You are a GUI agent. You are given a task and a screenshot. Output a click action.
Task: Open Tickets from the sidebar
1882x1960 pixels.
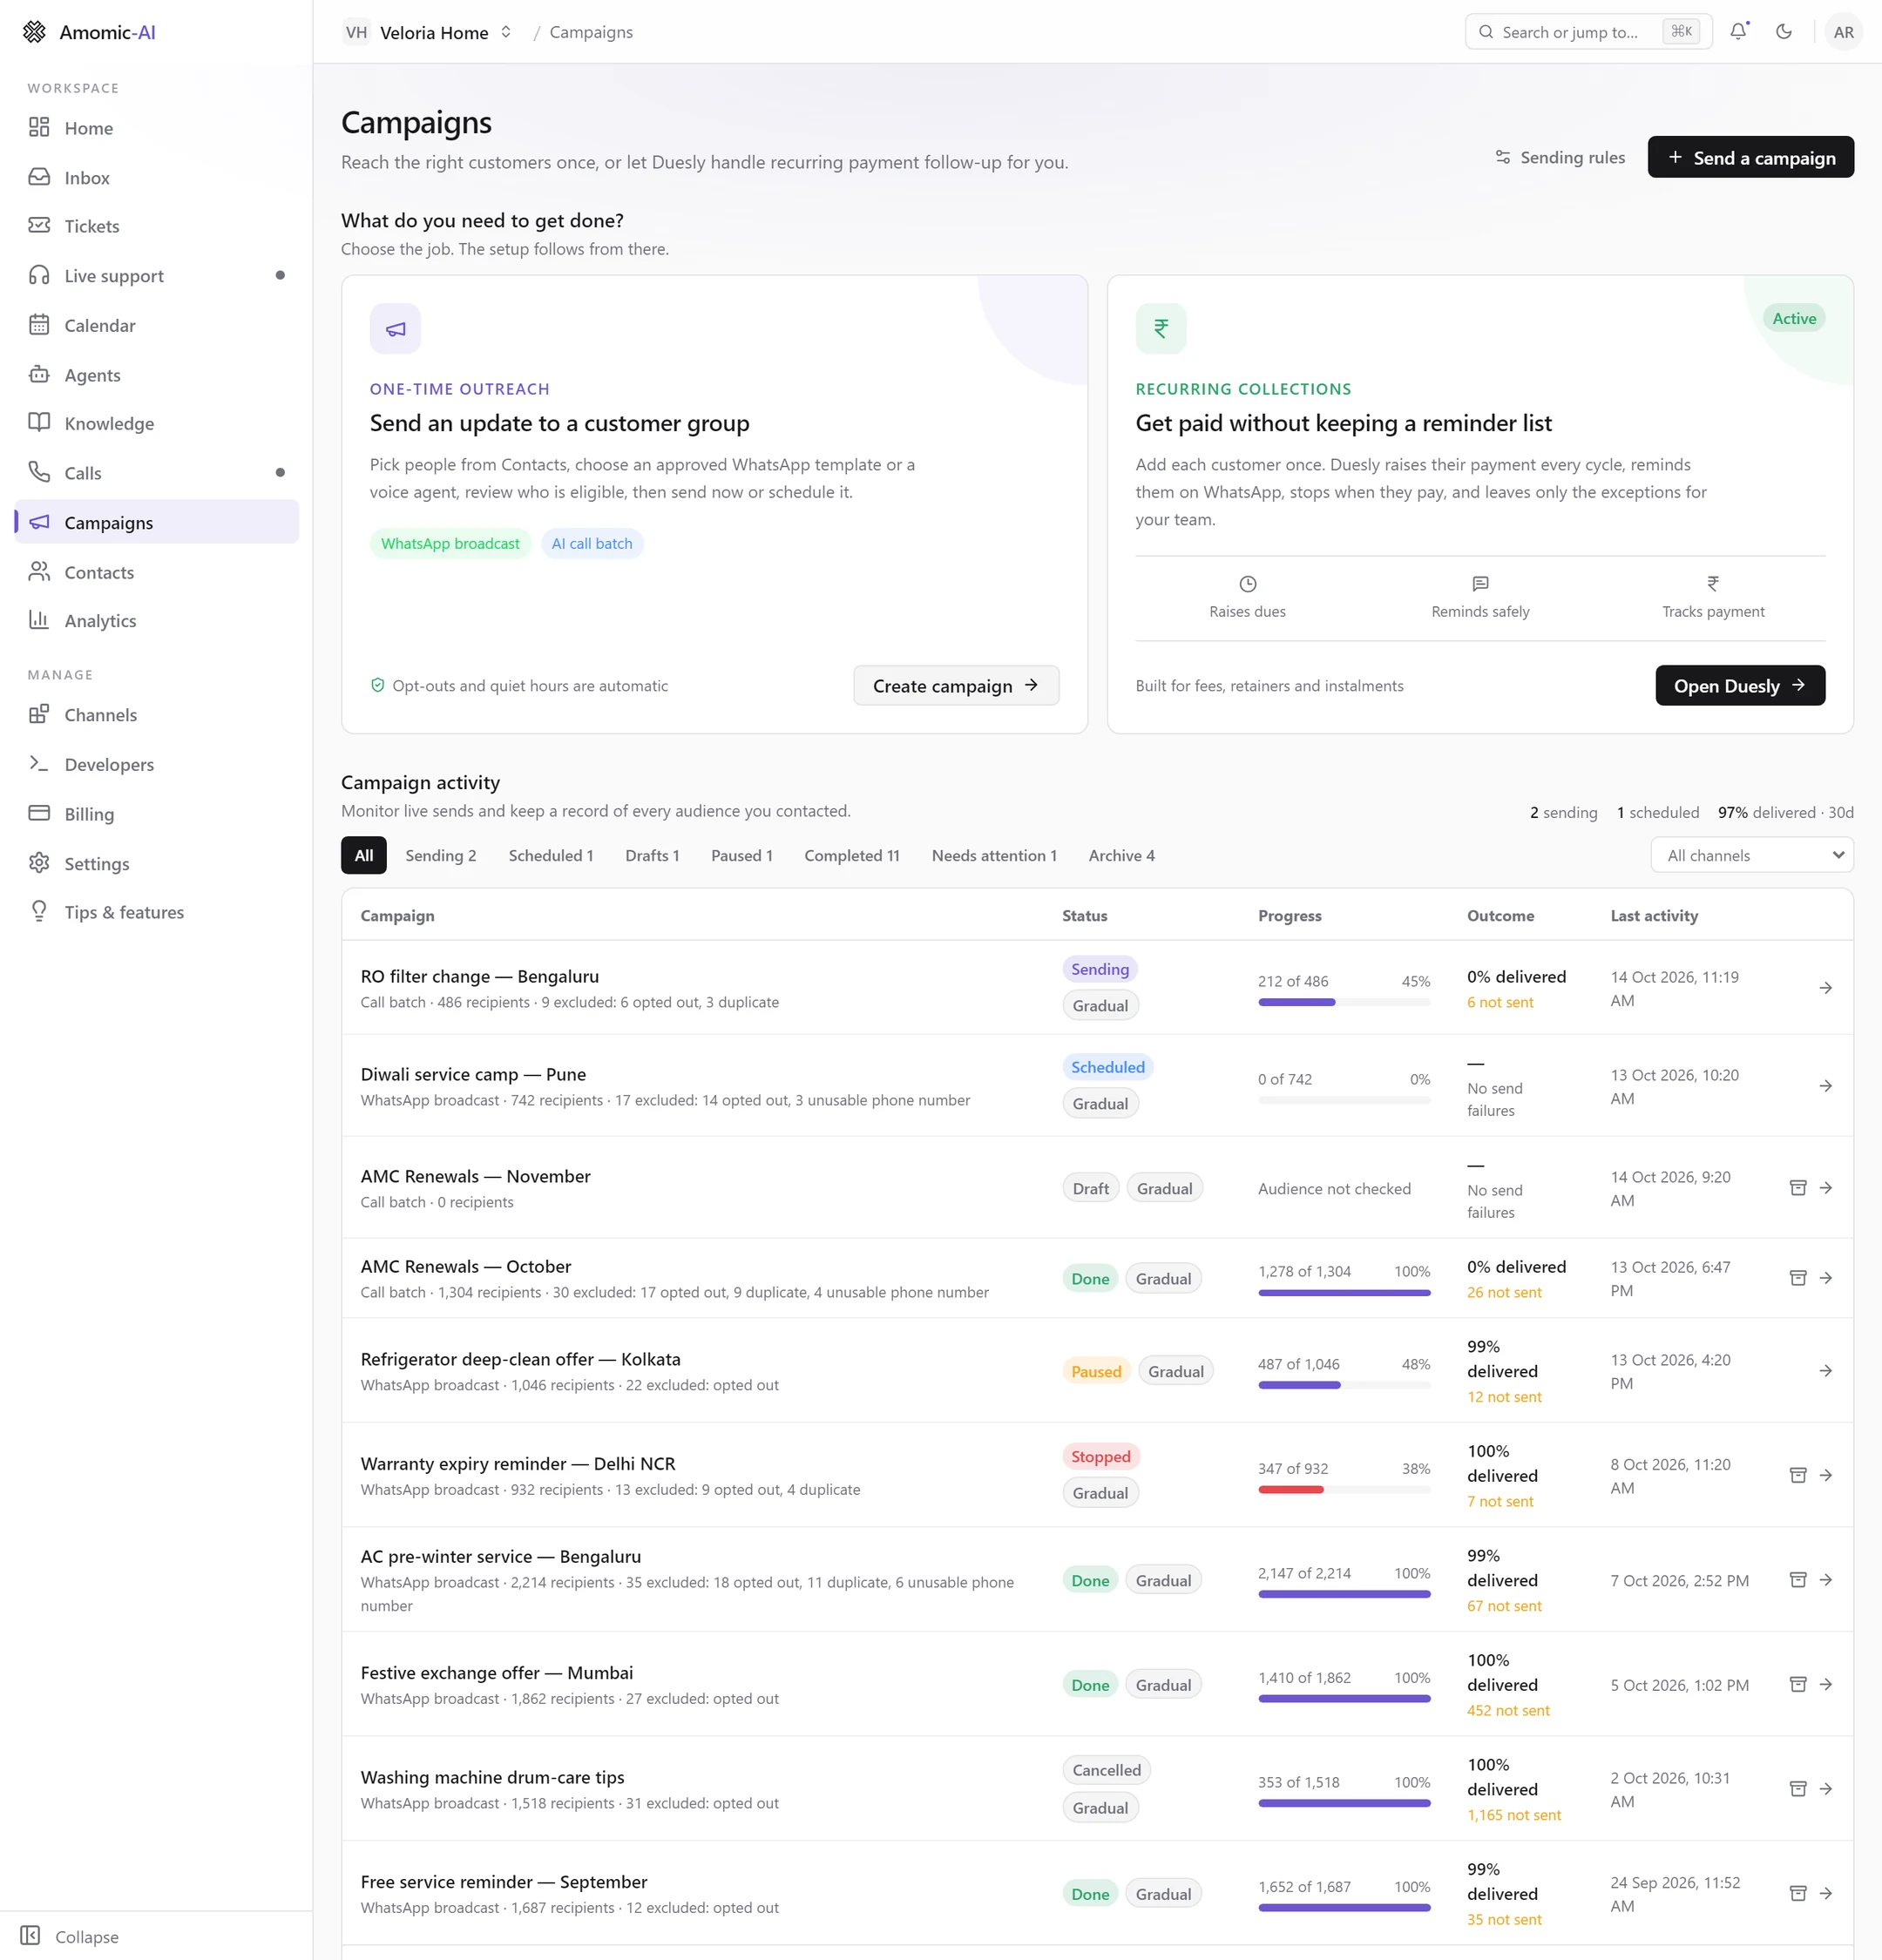(x=156, y=226)
